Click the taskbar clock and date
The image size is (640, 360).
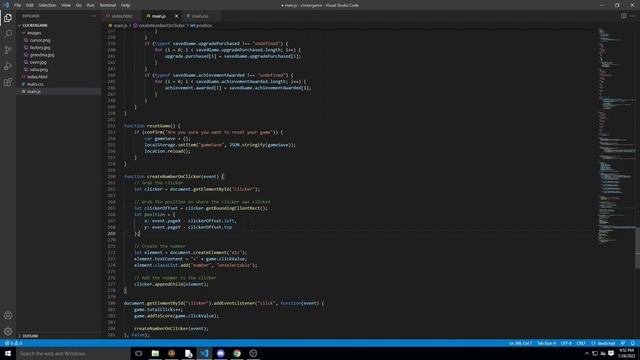(x=627, y=353)
